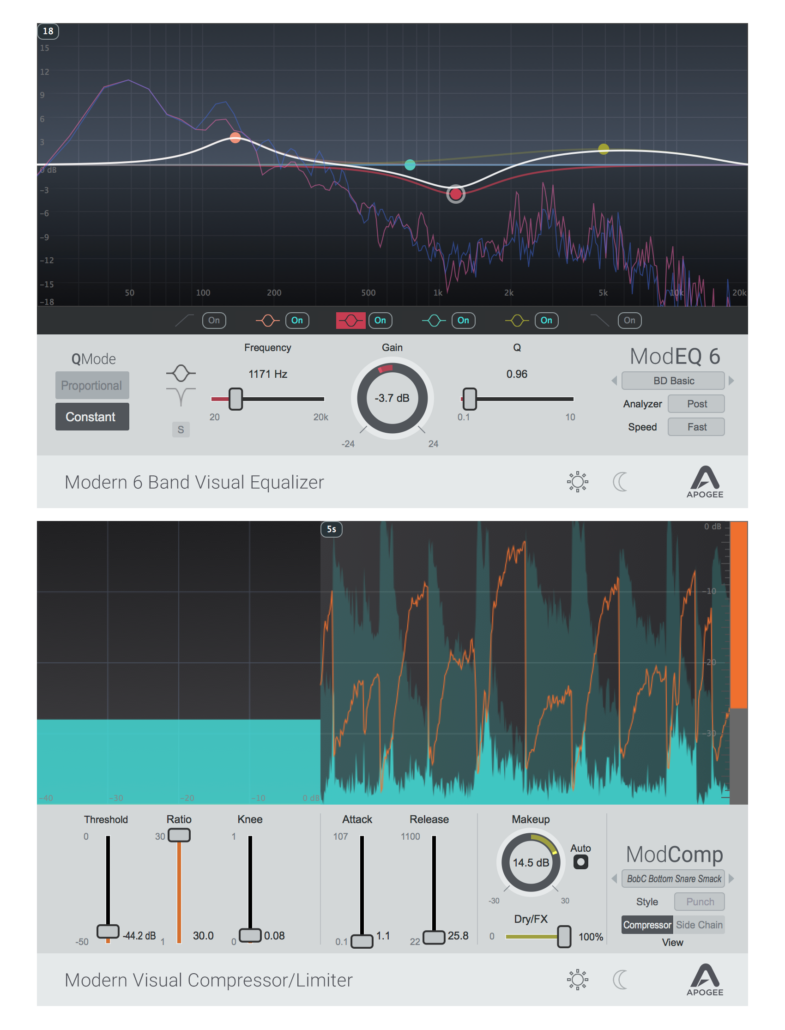This screenshot has width=785, height=1030.
Task: Select the high-pass filter band icon
Action: tap(185, 321)
